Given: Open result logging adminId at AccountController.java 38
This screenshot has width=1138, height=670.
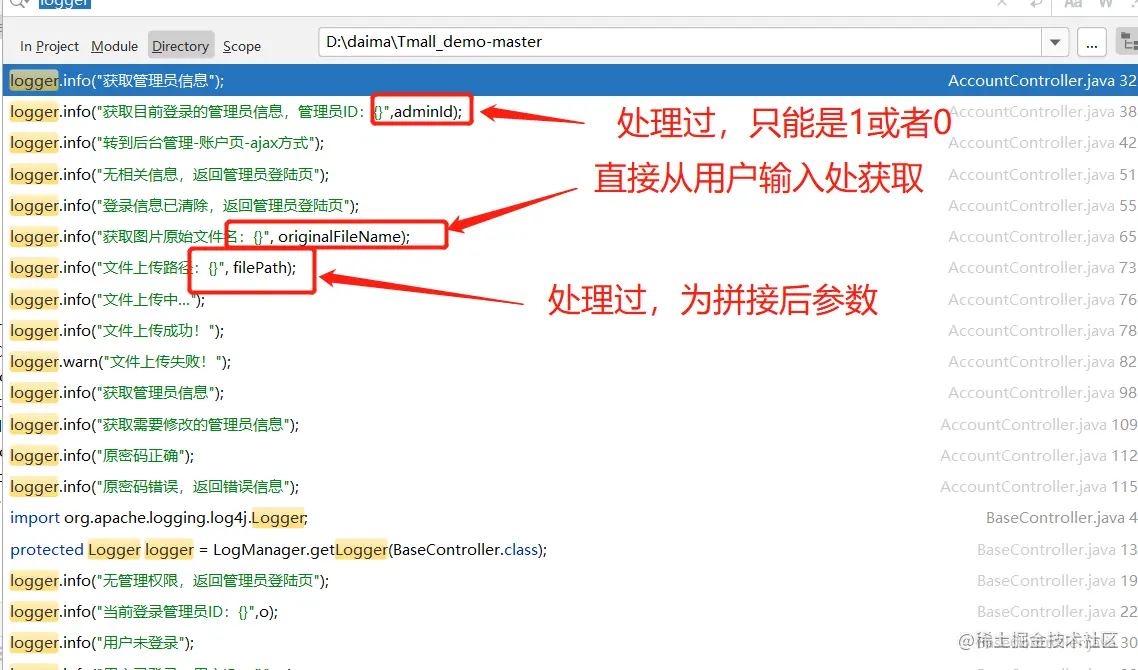Looking at the screenshot, I should click(570, 112).
